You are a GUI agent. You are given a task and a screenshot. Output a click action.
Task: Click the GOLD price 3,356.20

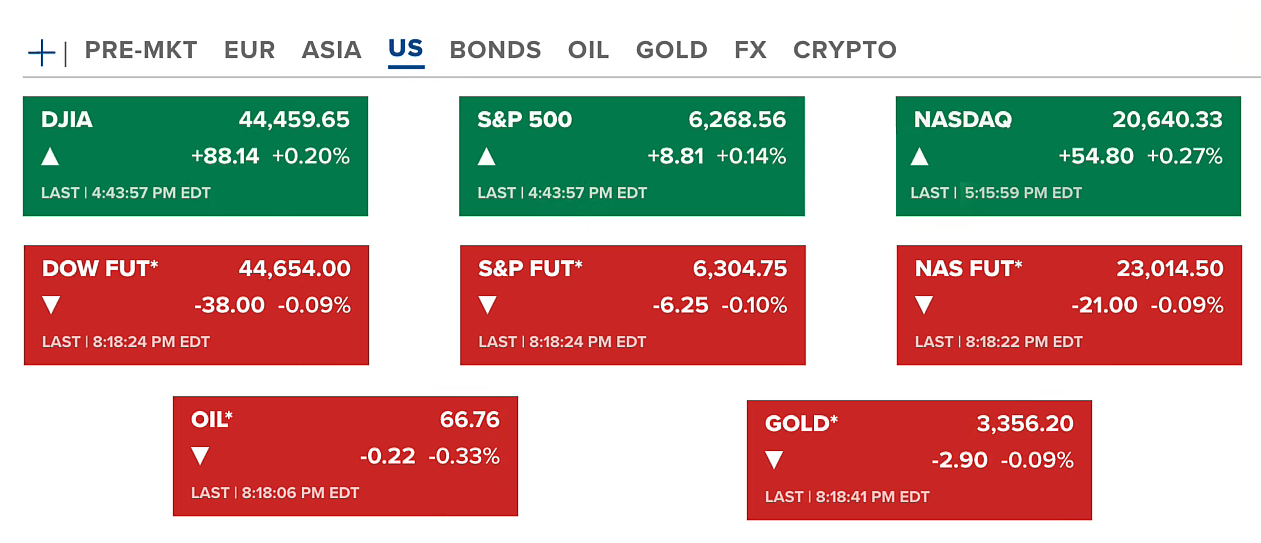click(x=1025, y=424)
